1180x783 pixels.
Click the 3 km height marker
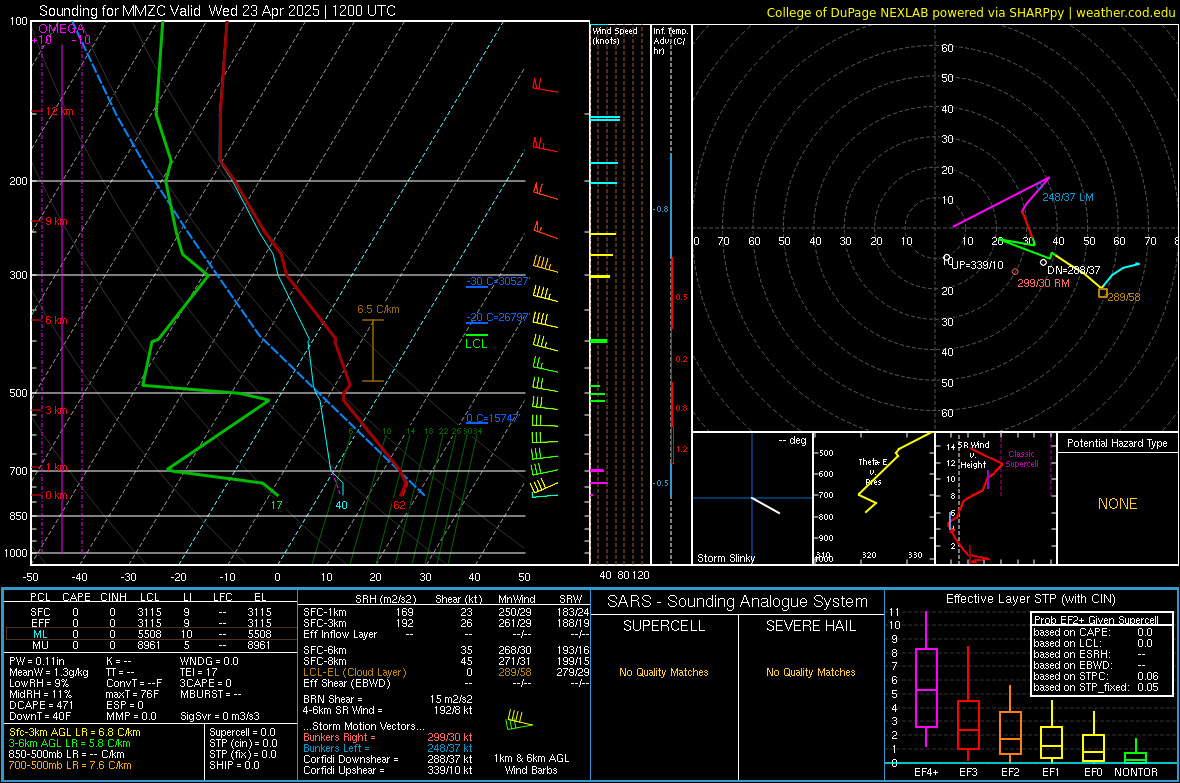pyautogui.click(x=55, y=410)
